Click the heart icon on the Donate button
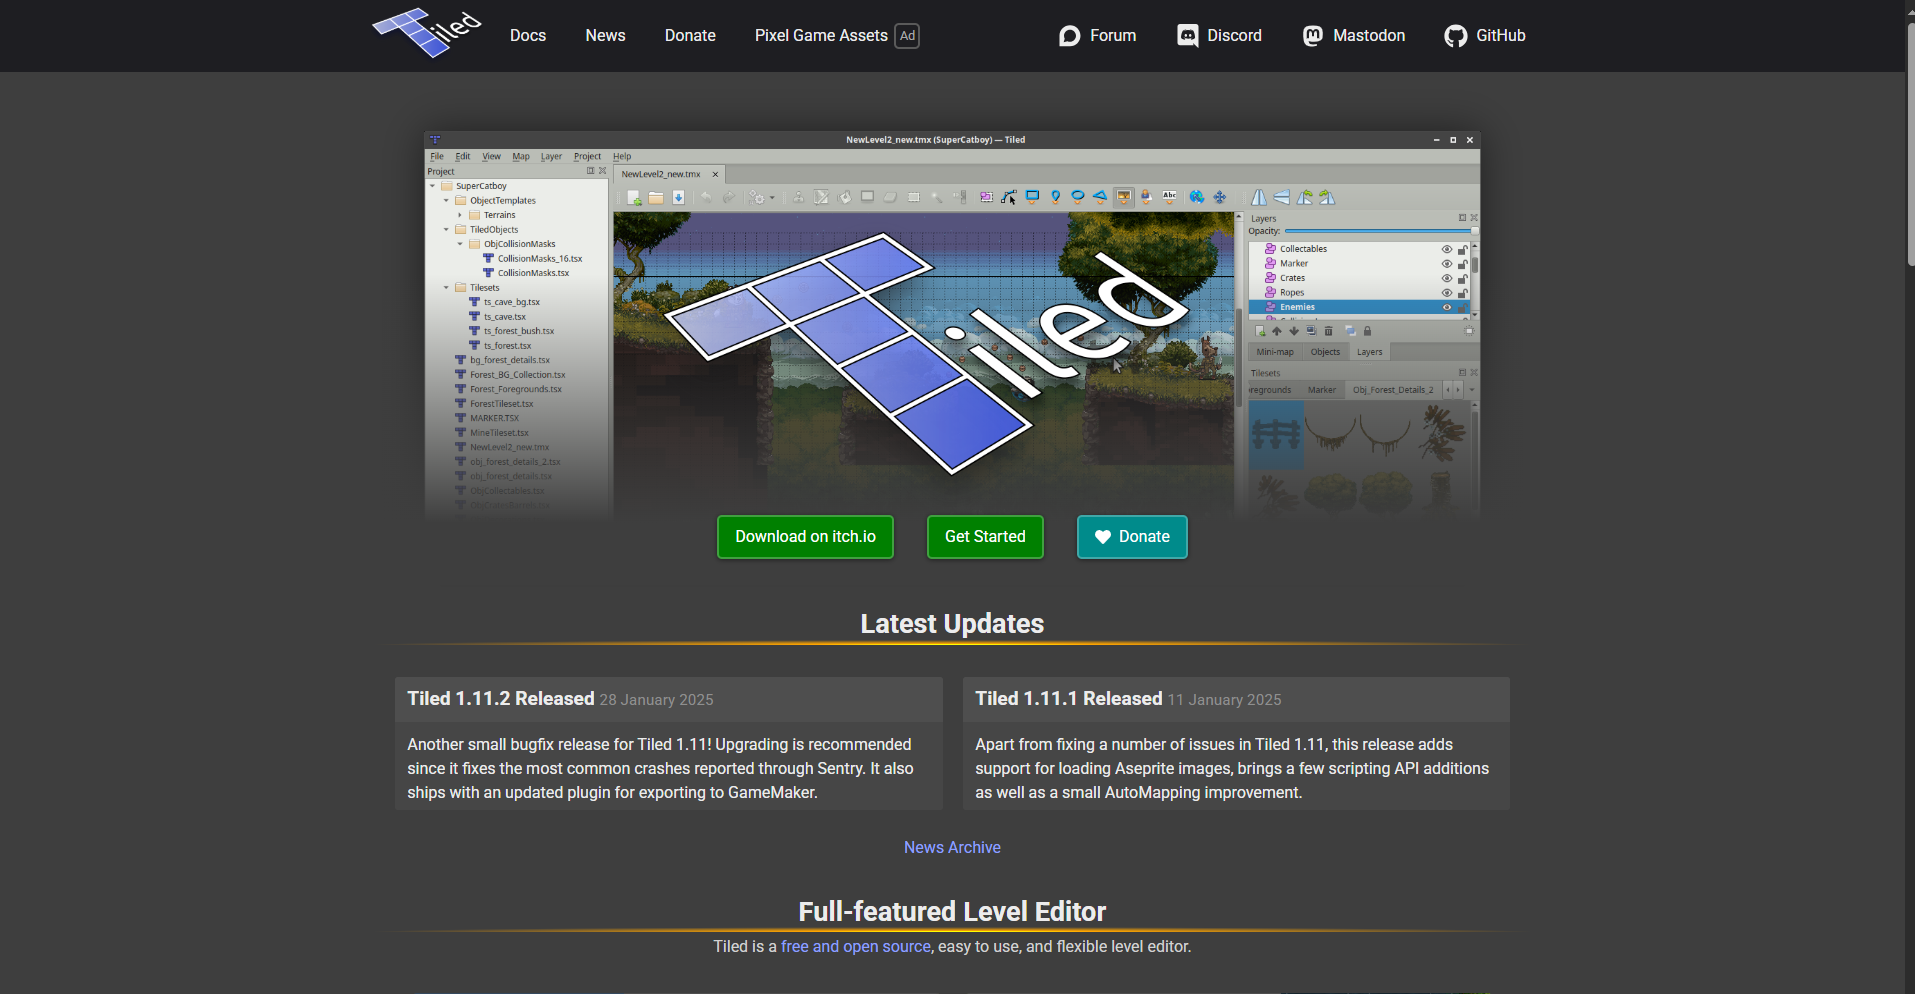This screenshot has width=1915, height=994. pos(1103,537)
